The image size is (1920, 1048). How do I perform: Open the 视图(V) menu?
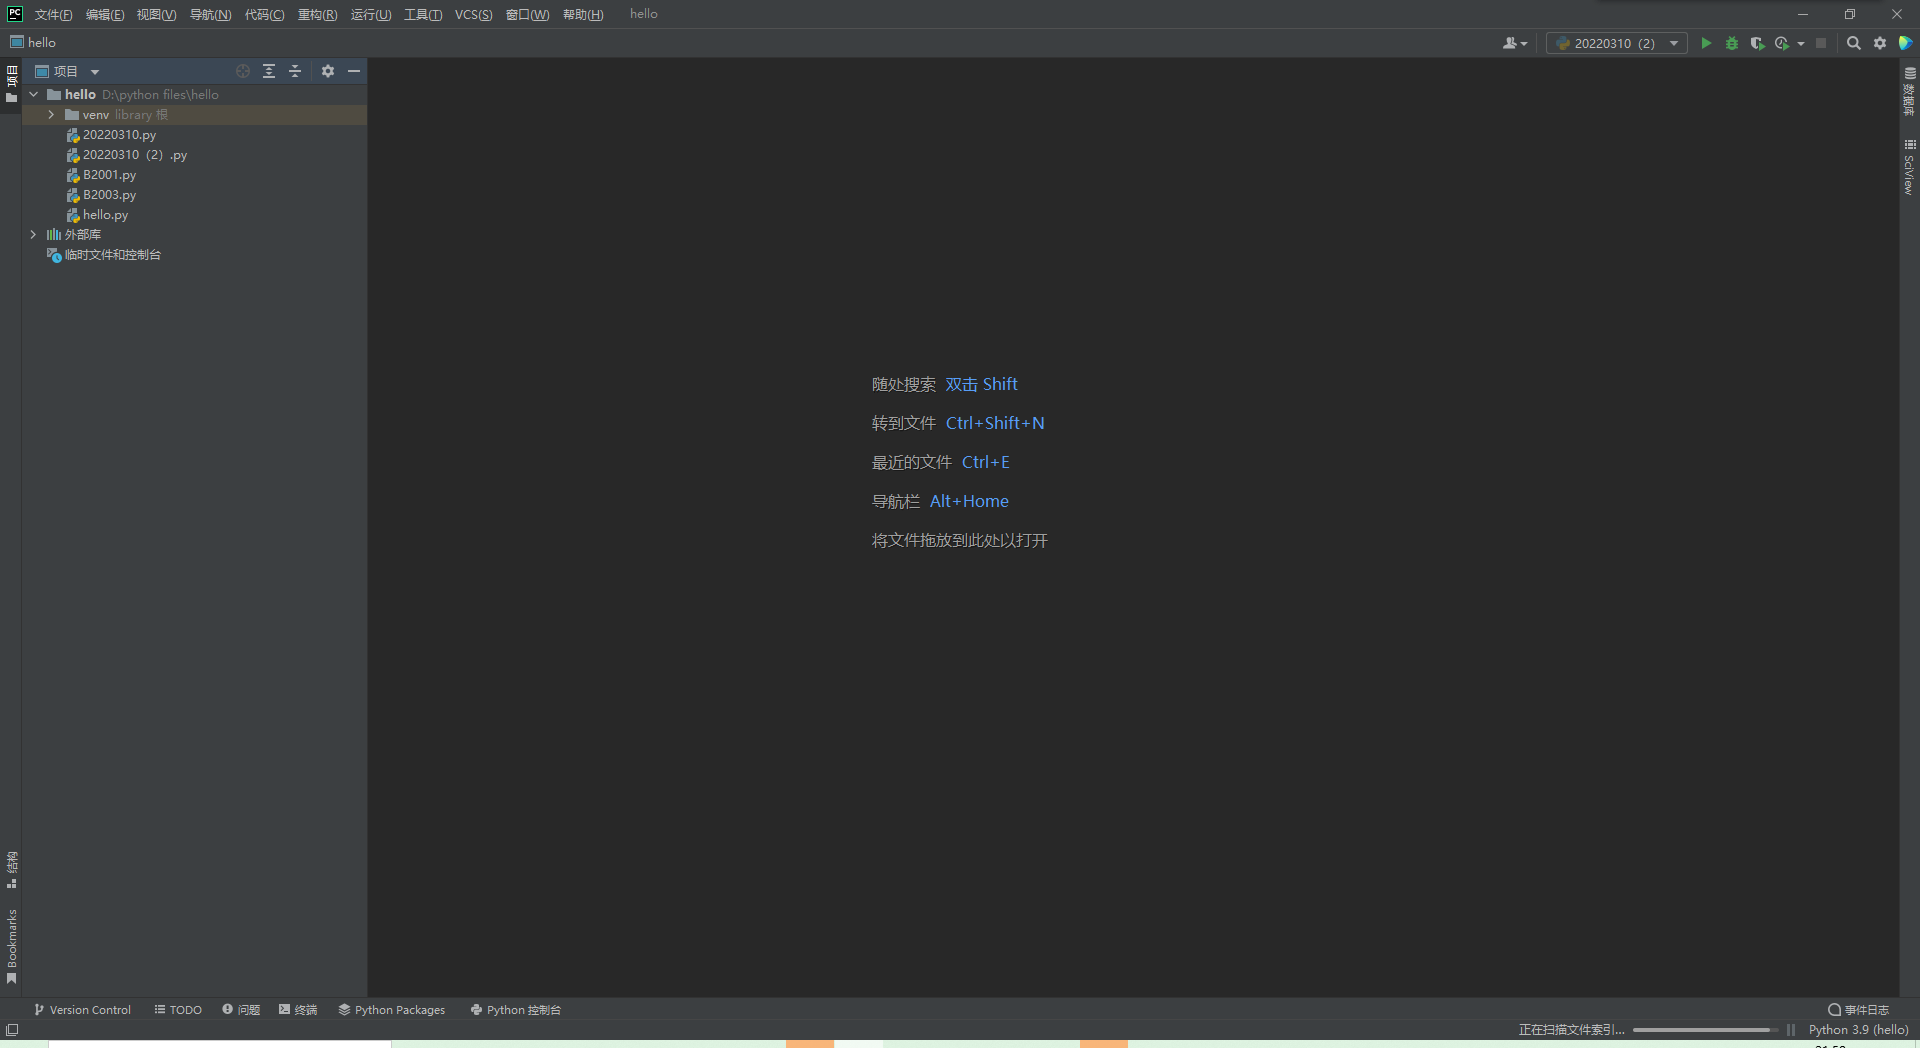coord(156,14)
